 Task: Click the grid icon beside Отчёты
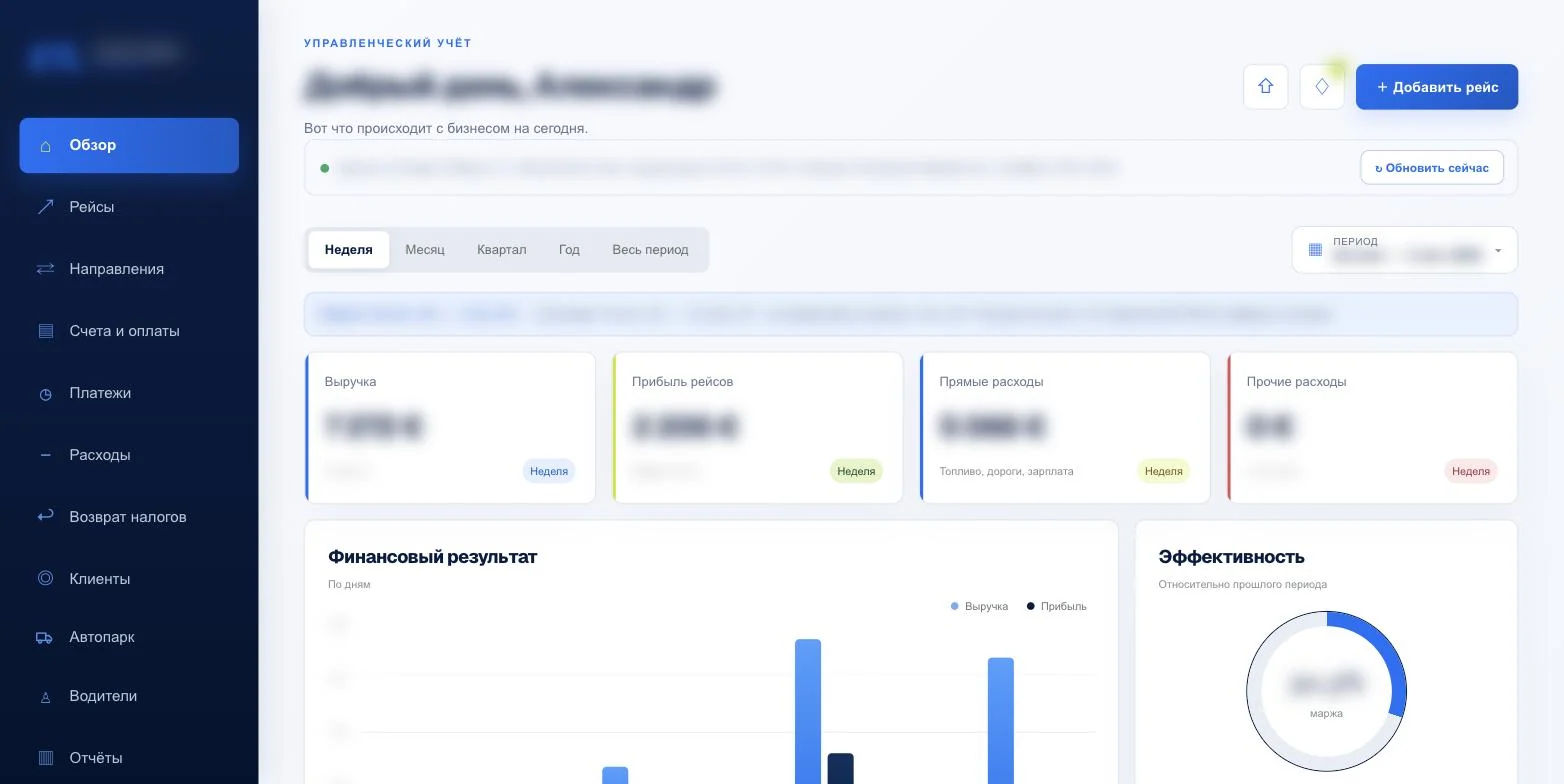pos(45,758)
